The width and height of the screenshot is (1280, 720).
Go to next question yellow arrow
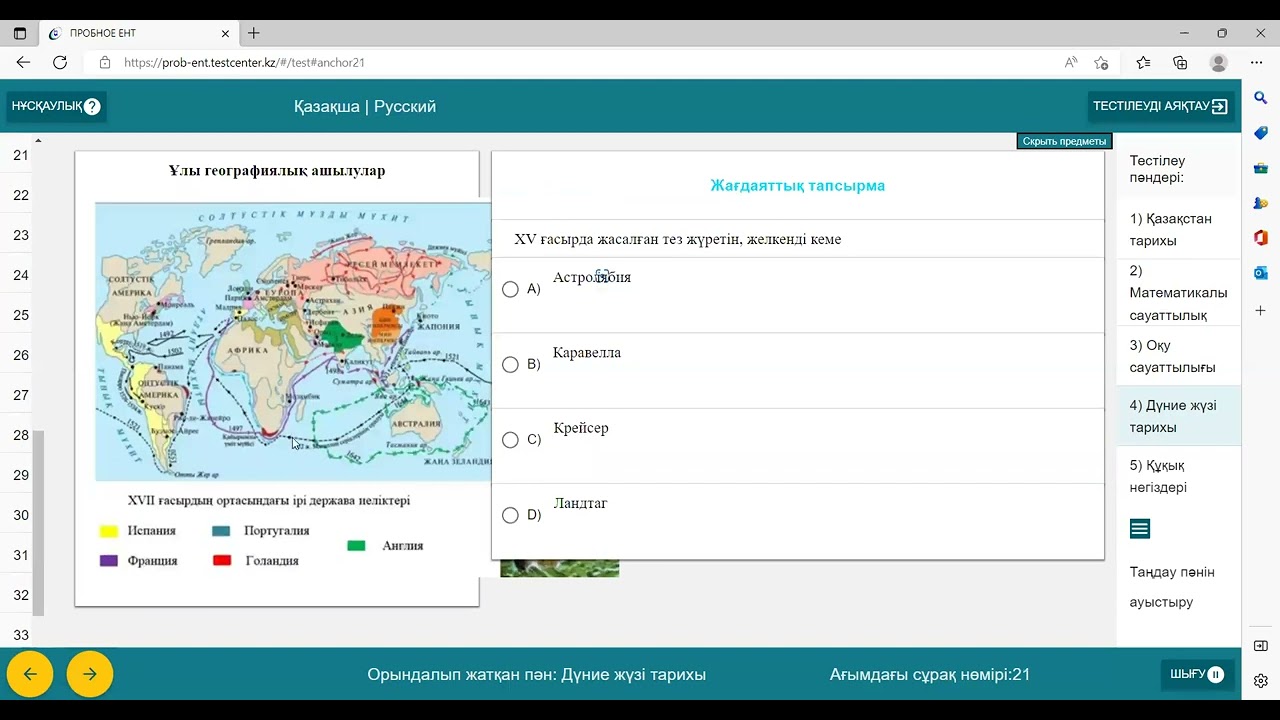point(90,674)
